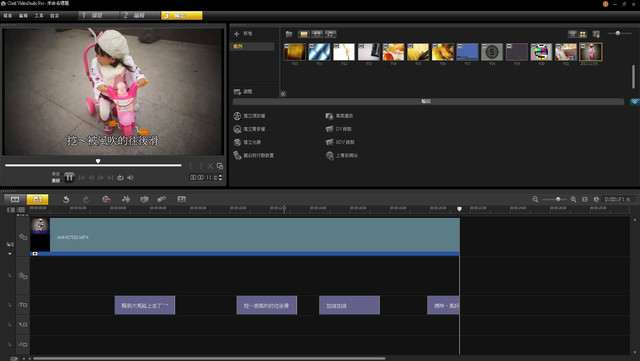Open the Record/Capture option
The height and width of the screenshot is (361, 640).
click(x=106, y=199)
